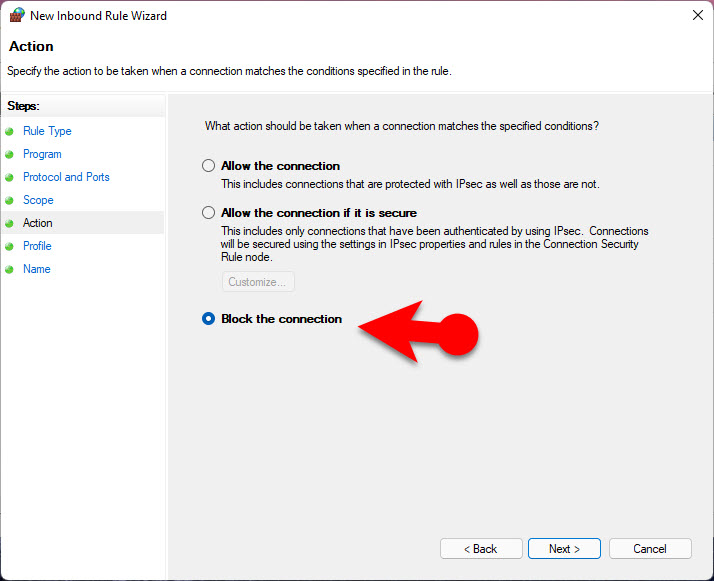The width and height of the screenshot is (714, 581).
Task: Click the Customize... button
Action: click(258, 282)
